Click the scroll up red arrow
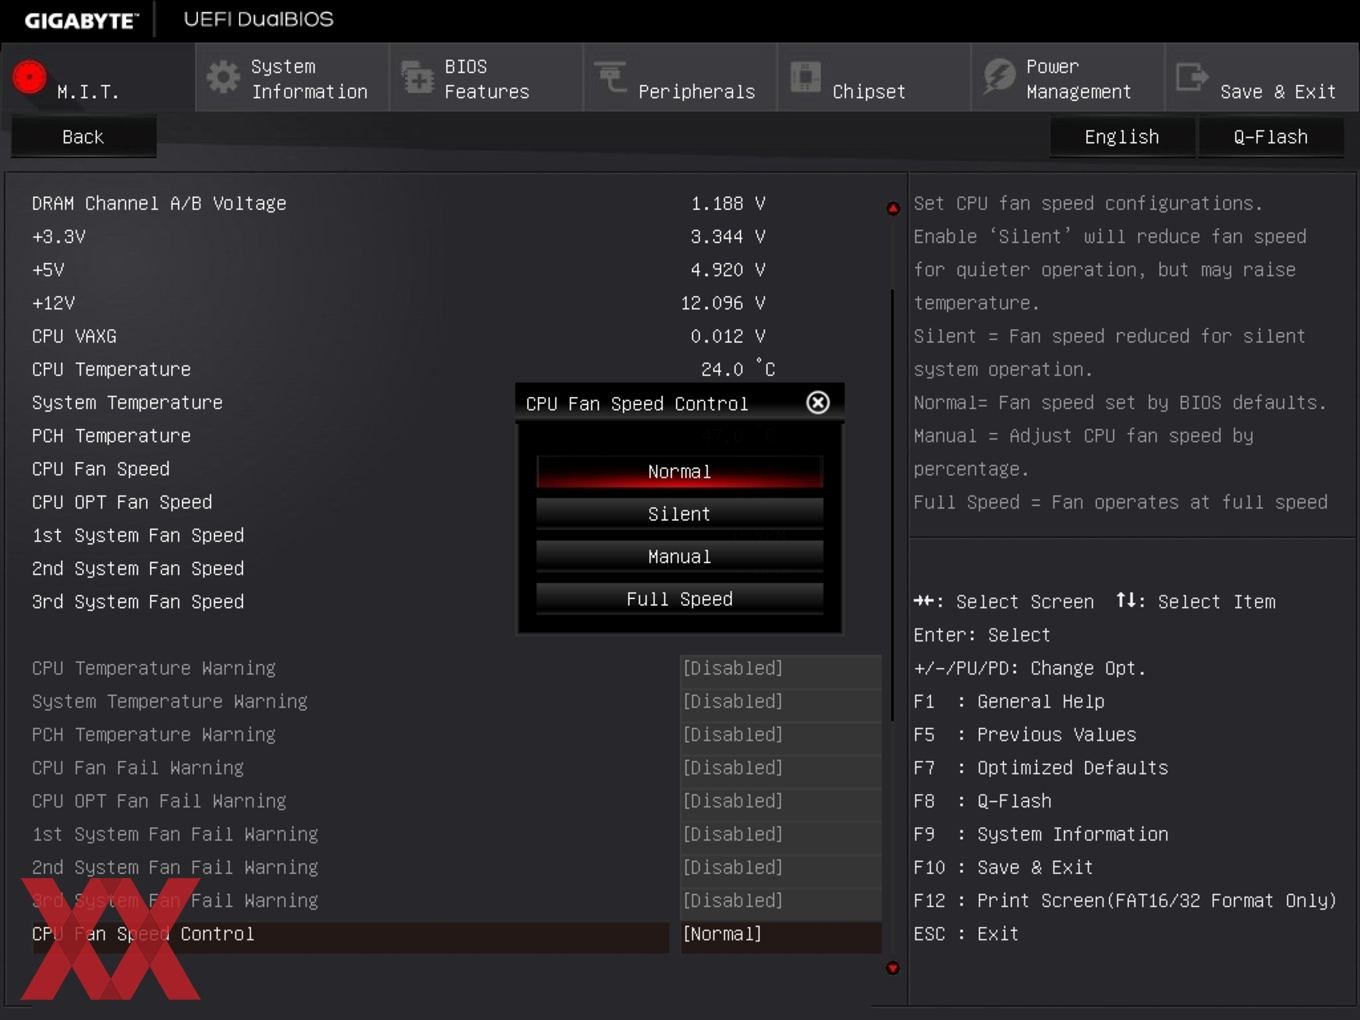Screen dimensions: 1360x1020 click(x=893, y=208)
